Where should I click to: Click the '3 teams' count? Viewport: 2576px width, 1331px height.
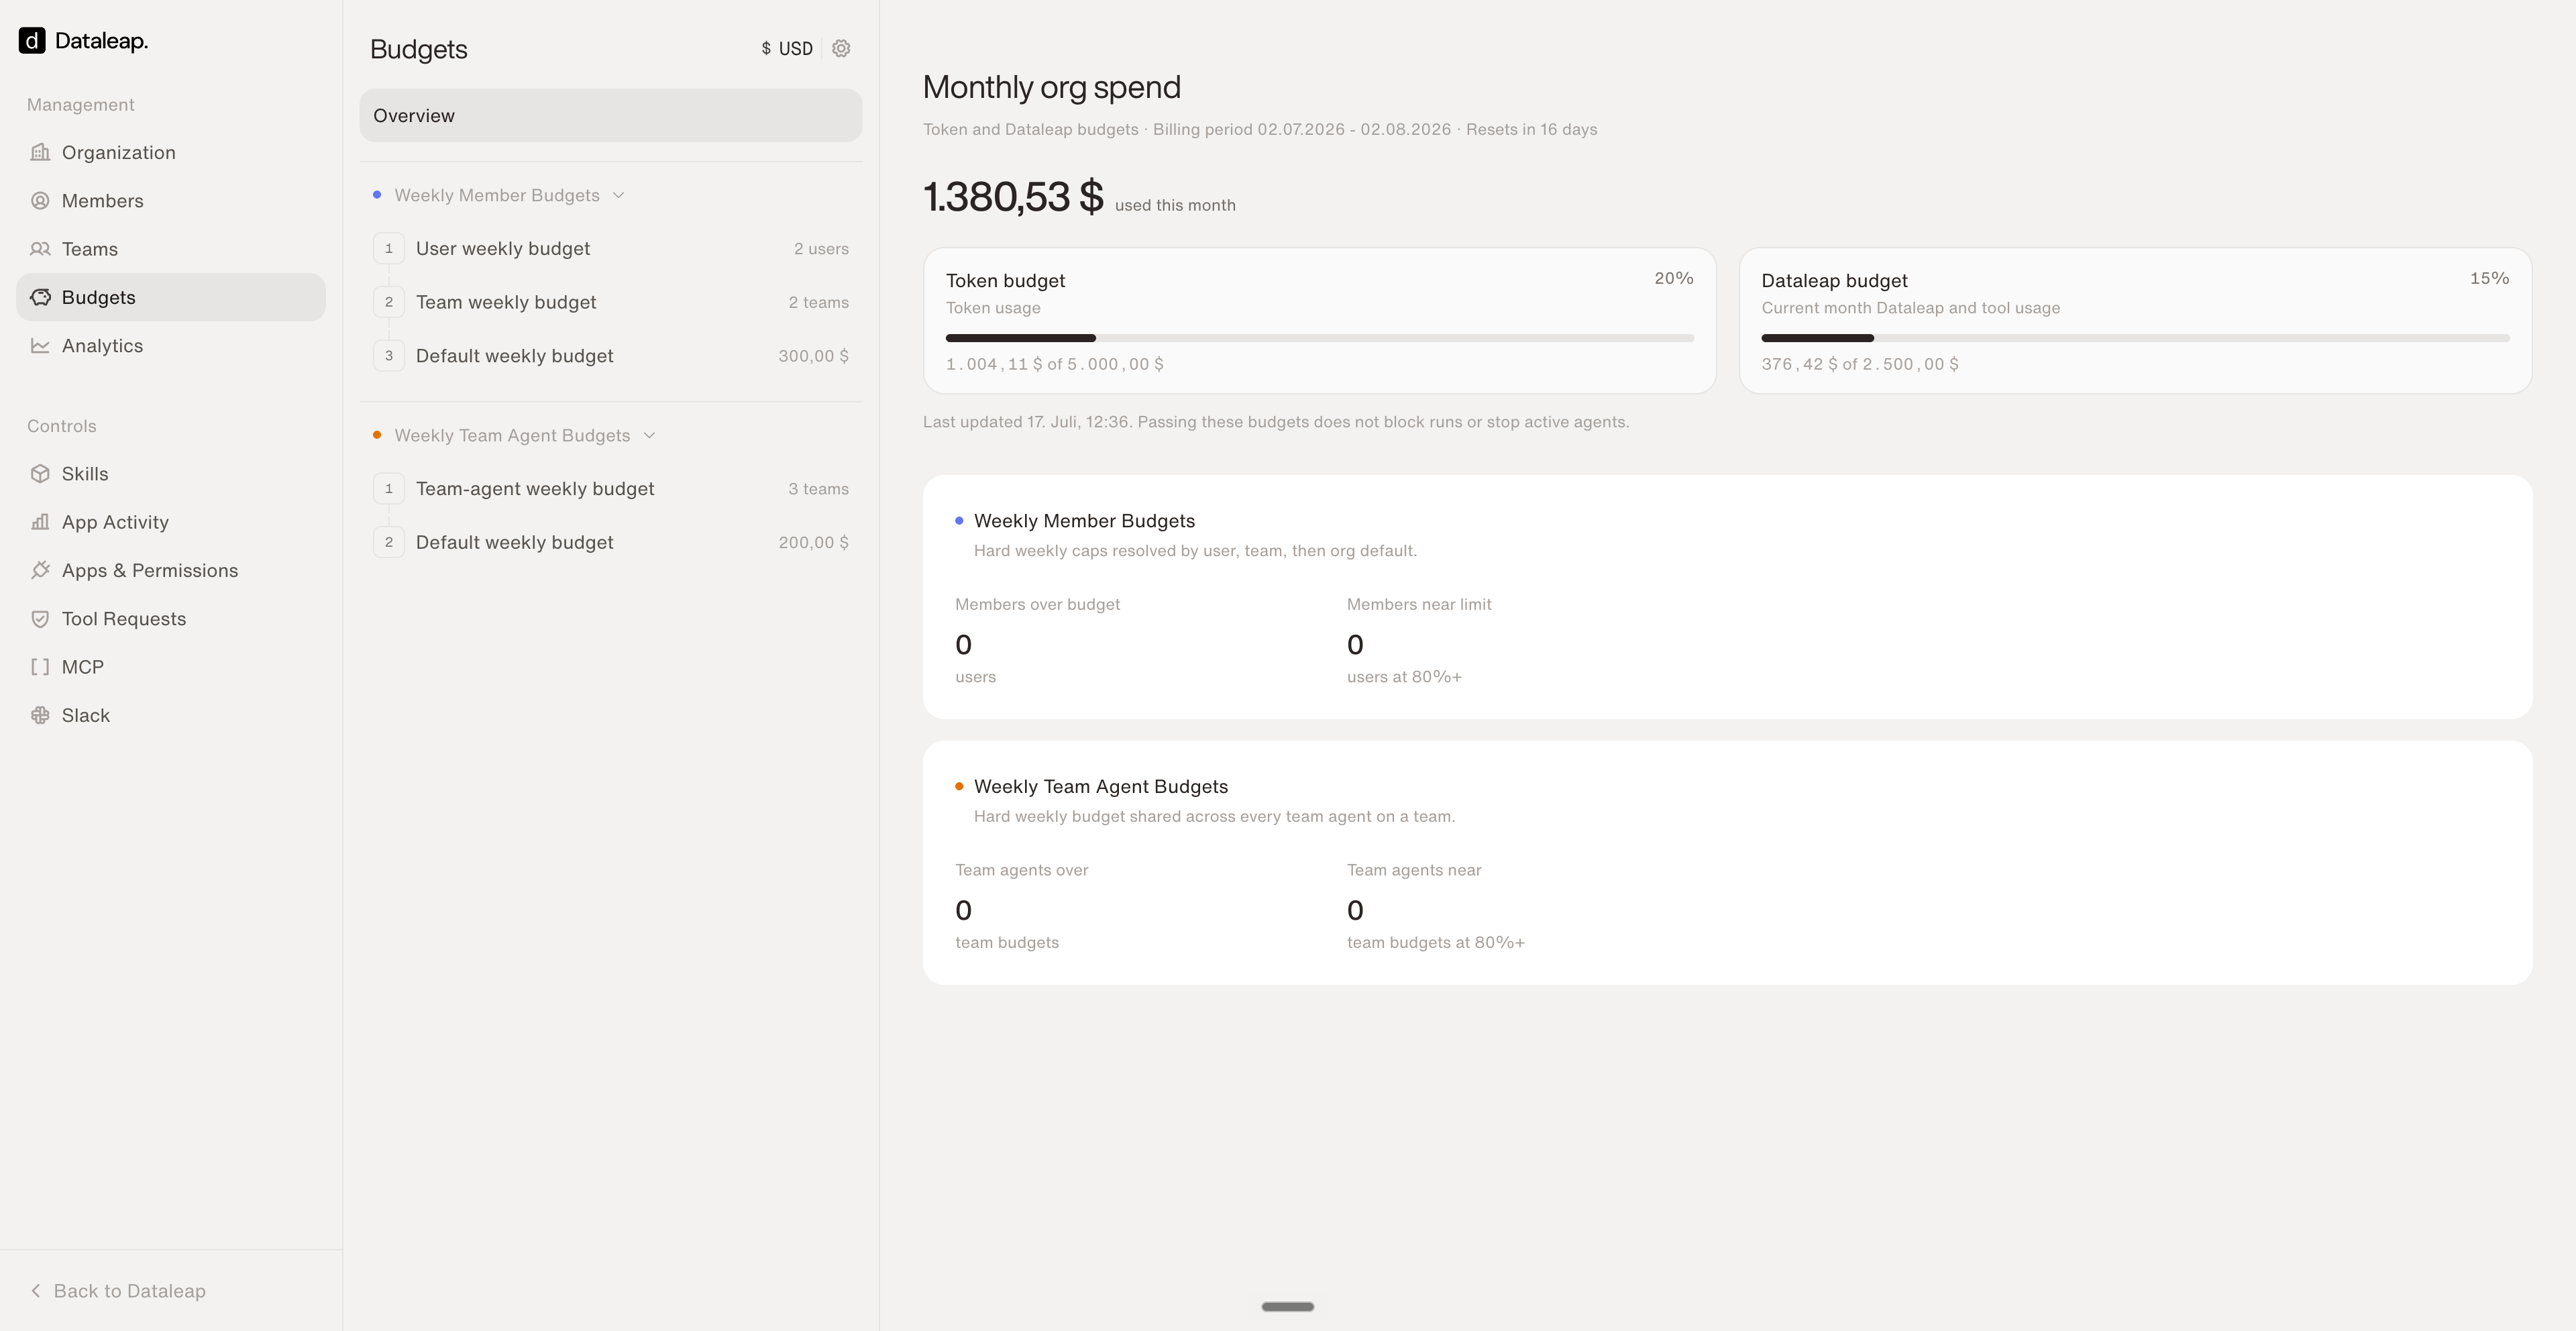[818, 489]
